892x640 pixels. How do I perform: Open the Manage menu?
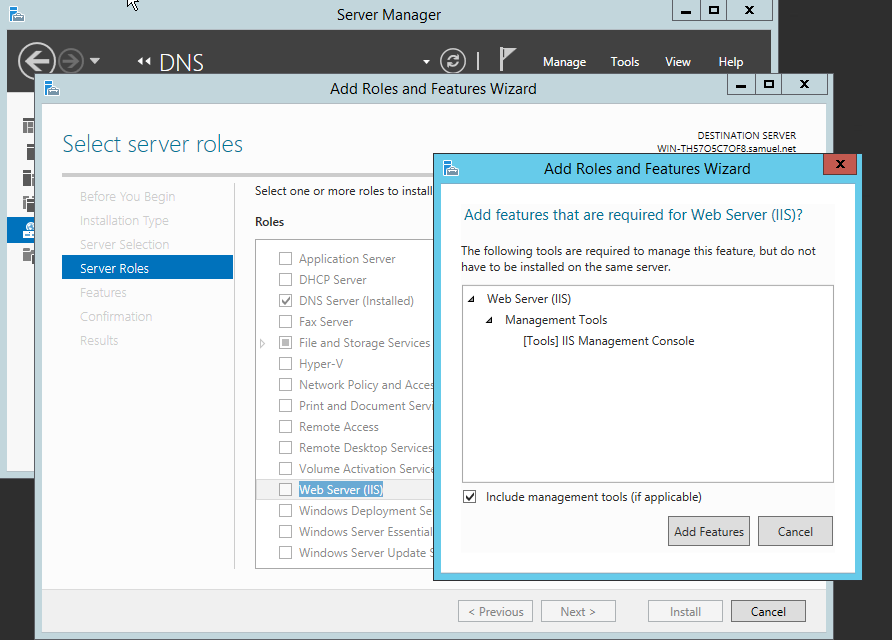[564, 61]
